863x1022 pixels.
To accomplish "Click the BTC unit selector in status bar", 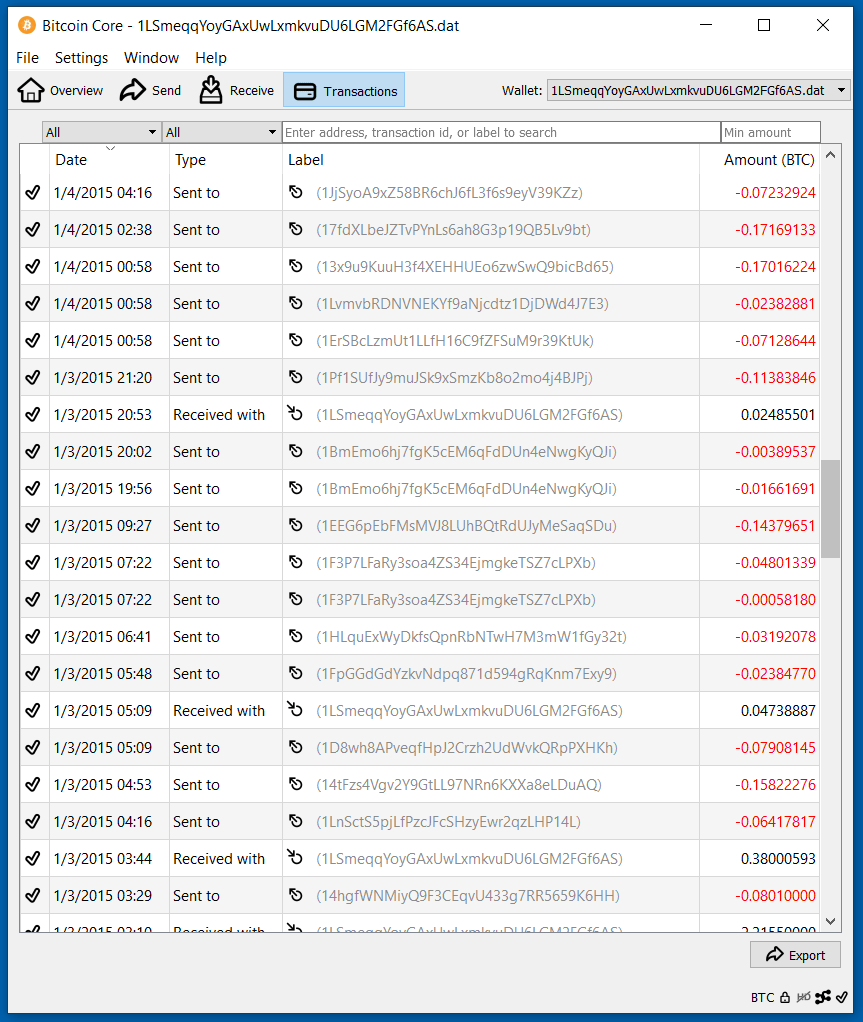I will point(762,997).
